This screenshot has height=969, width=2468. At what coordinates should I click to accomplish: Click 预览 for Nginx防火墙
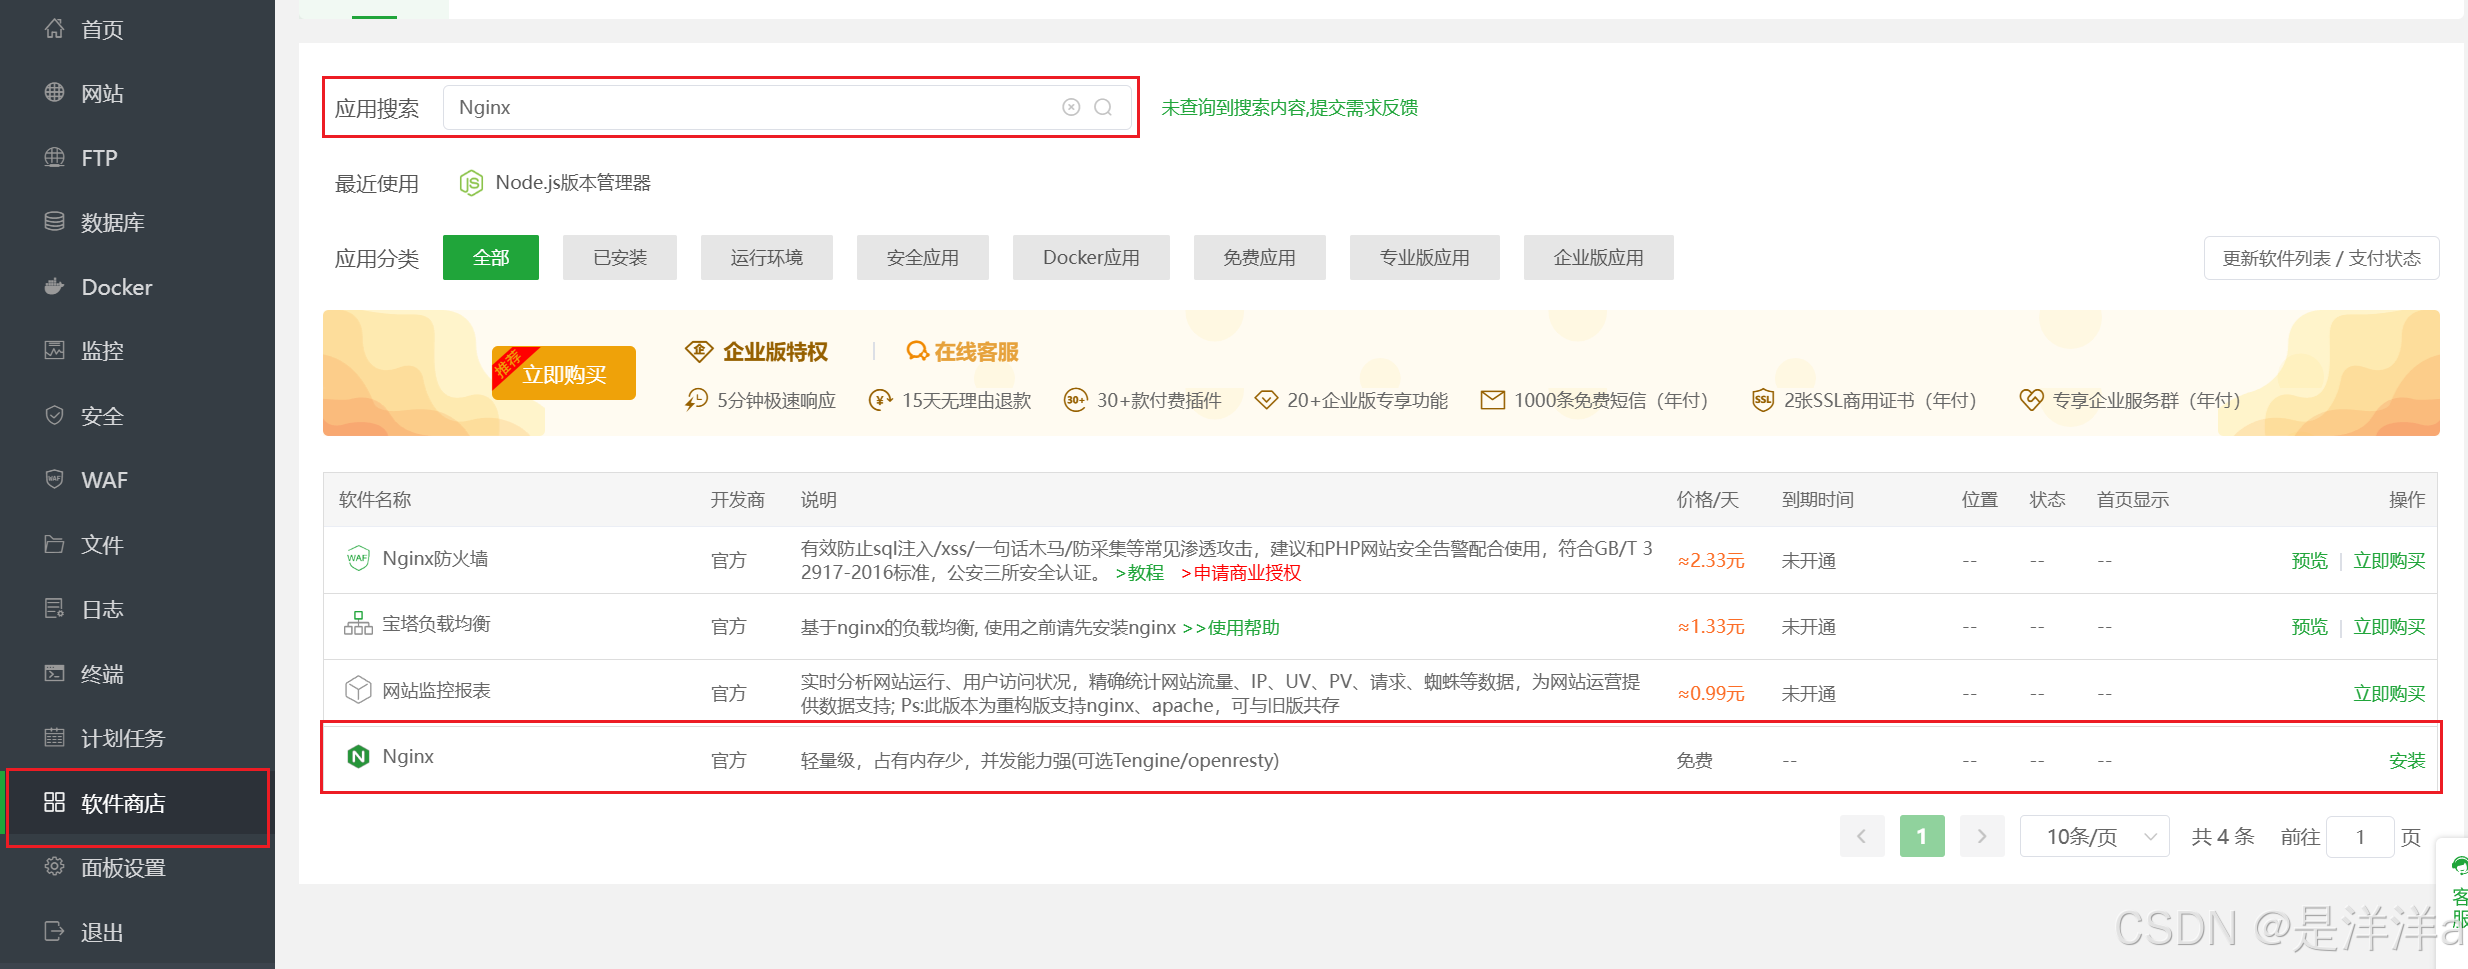[x=2310, y=560]
